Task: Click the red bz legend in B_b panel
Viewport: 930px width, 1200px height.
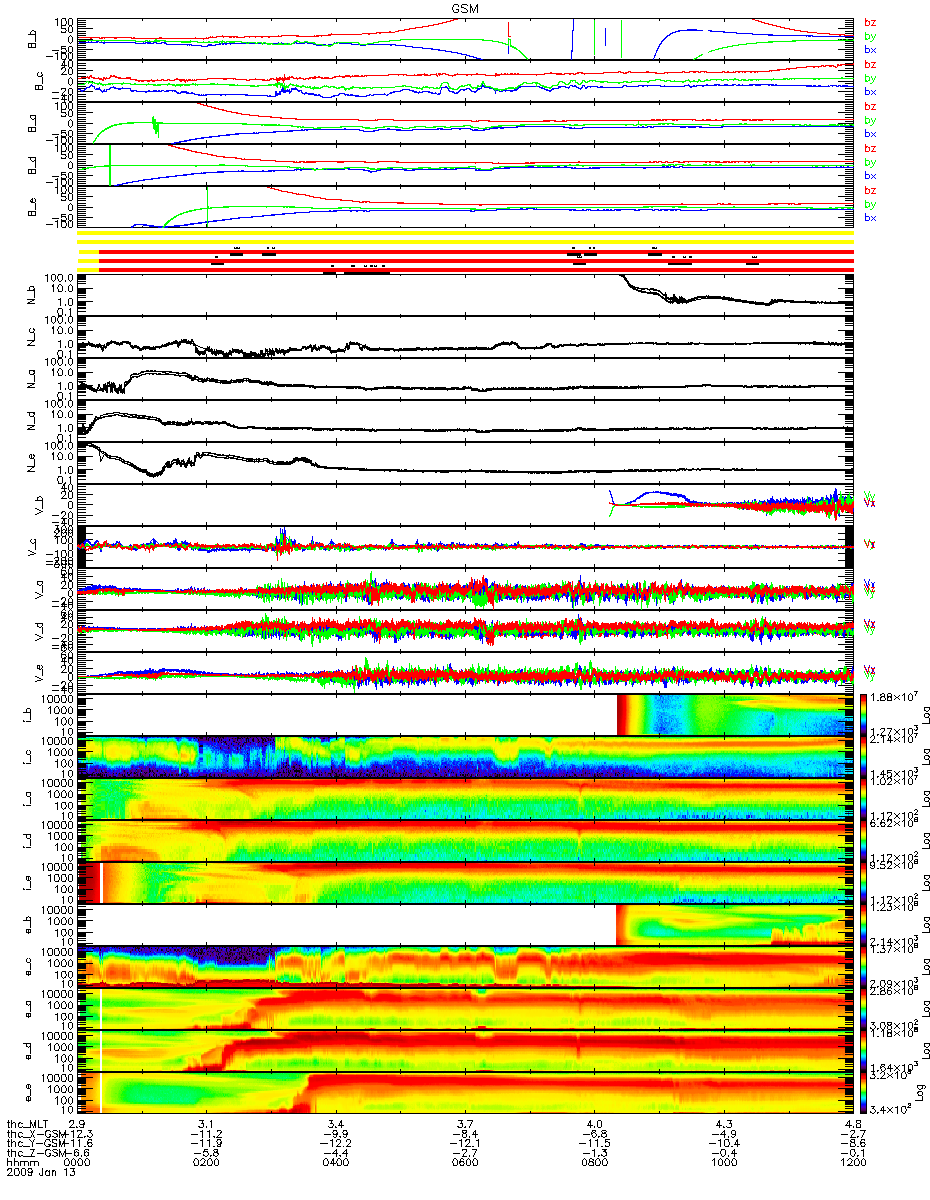Action: [870, 22]
